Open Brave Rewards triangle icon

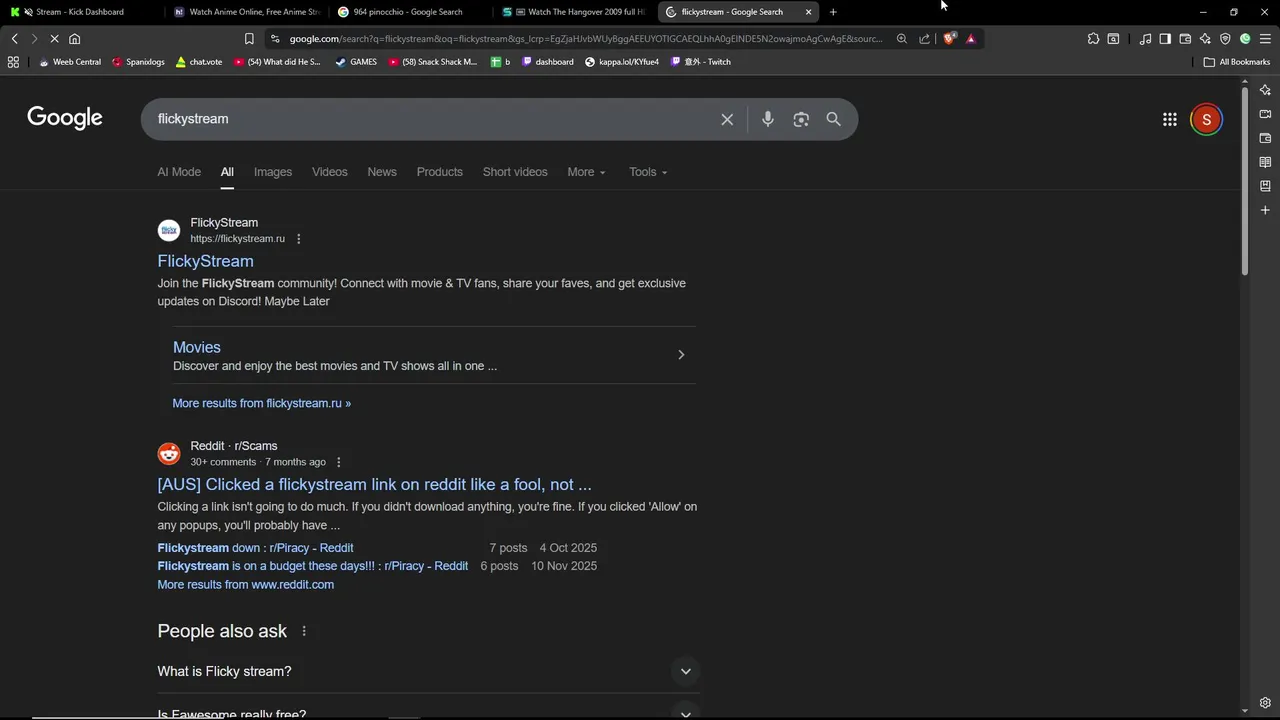tap(970, 39)
